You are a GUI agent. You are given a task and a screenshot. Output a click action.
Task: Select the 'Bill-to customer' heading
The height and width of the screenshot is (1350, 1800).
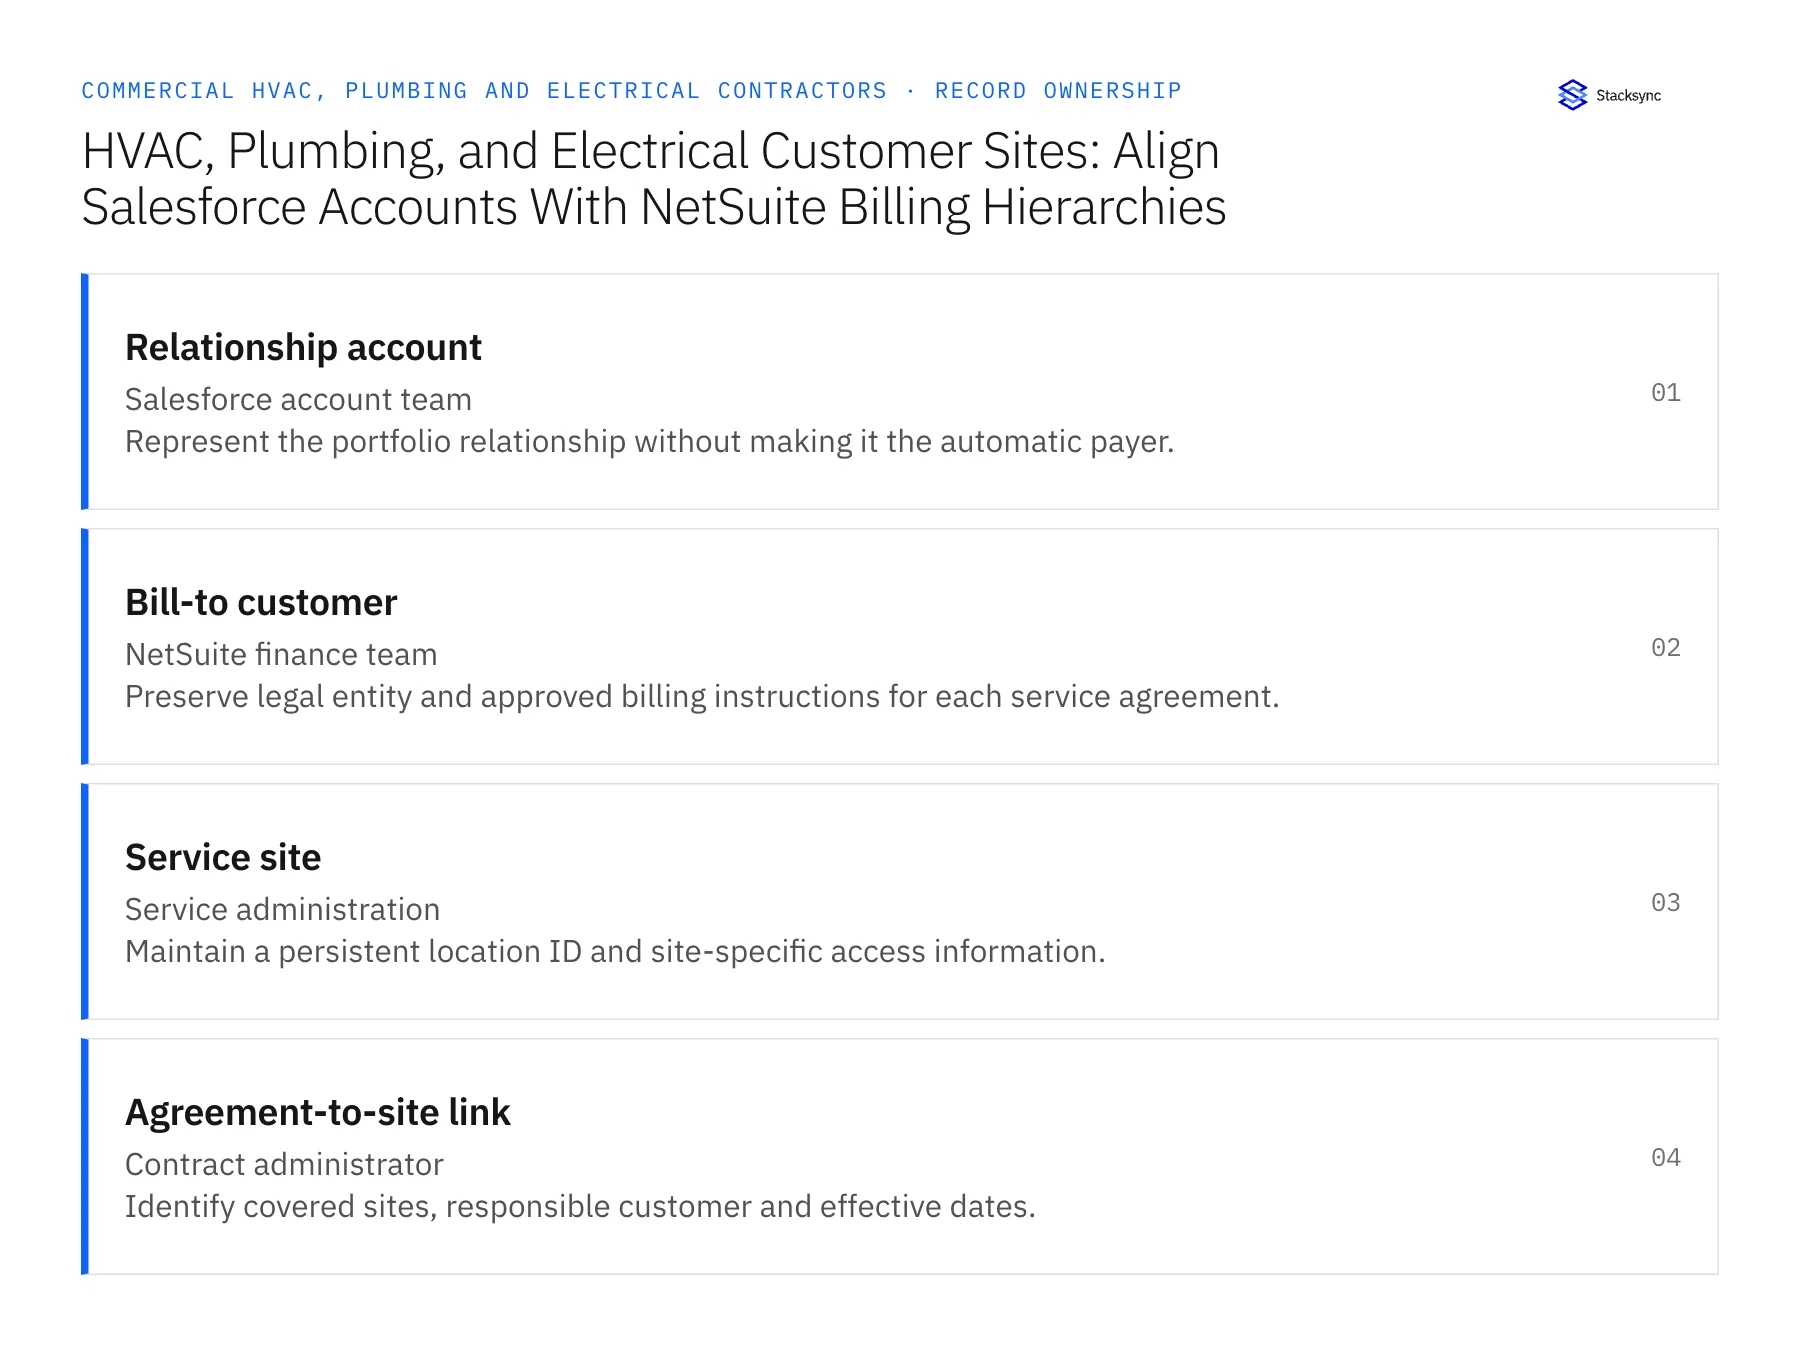261,603
